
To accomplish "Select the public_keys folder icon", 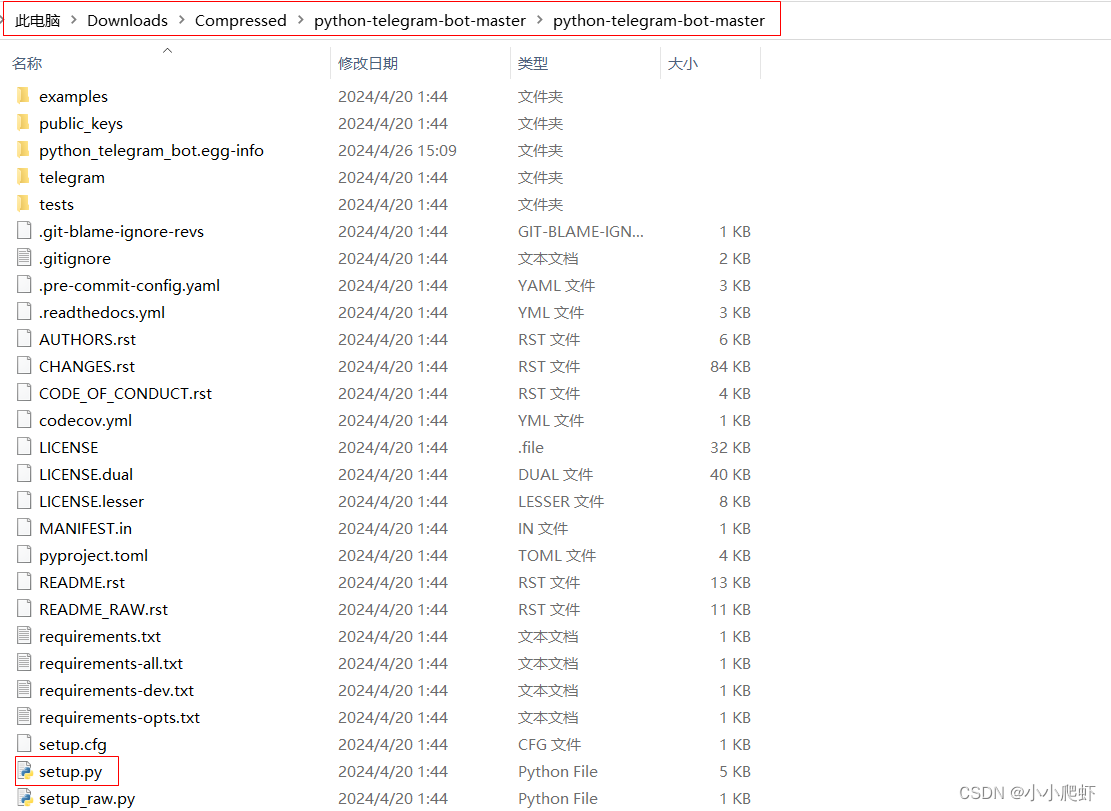I will click(x=23, y=123).
